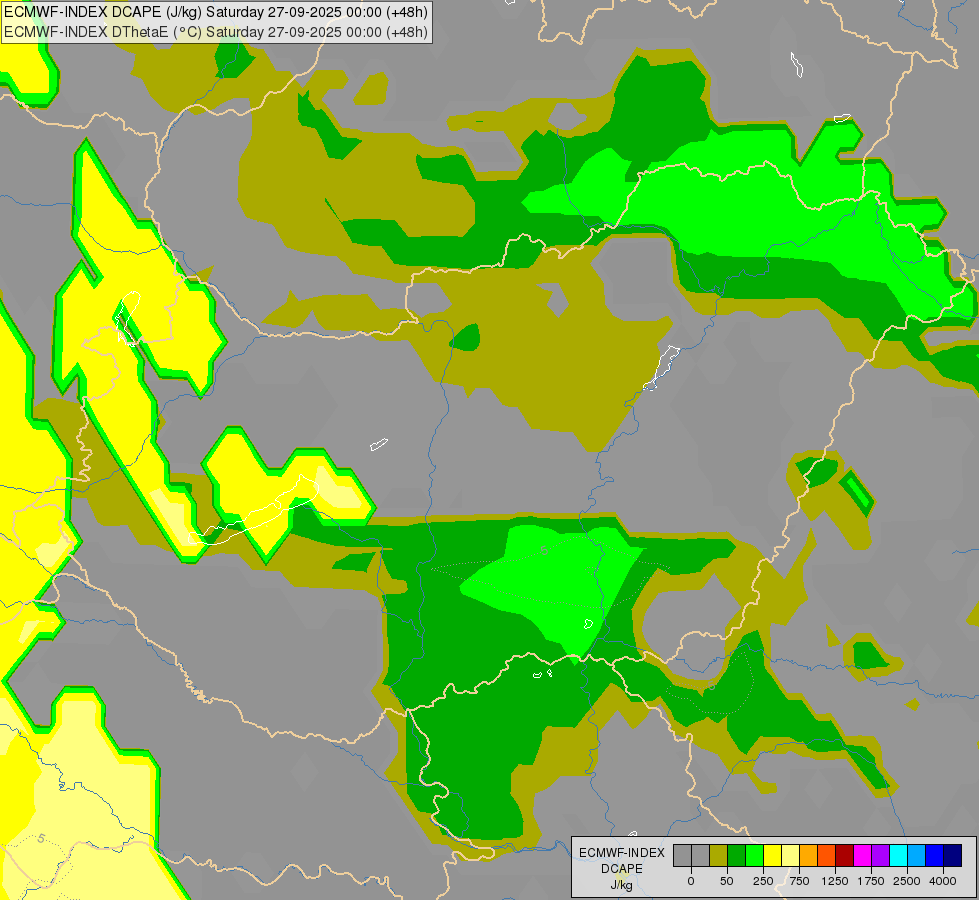Click the olive color swatch in the legend
The width and height of the screenshot is (979, 900).
pyautogui.click(x=719, y=855)
